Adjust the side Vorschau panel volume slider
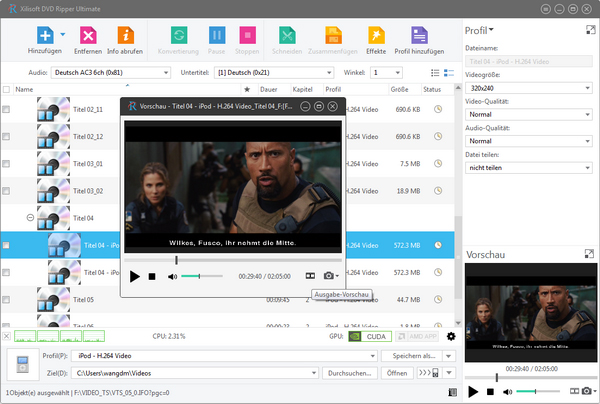 pos(538,391)
